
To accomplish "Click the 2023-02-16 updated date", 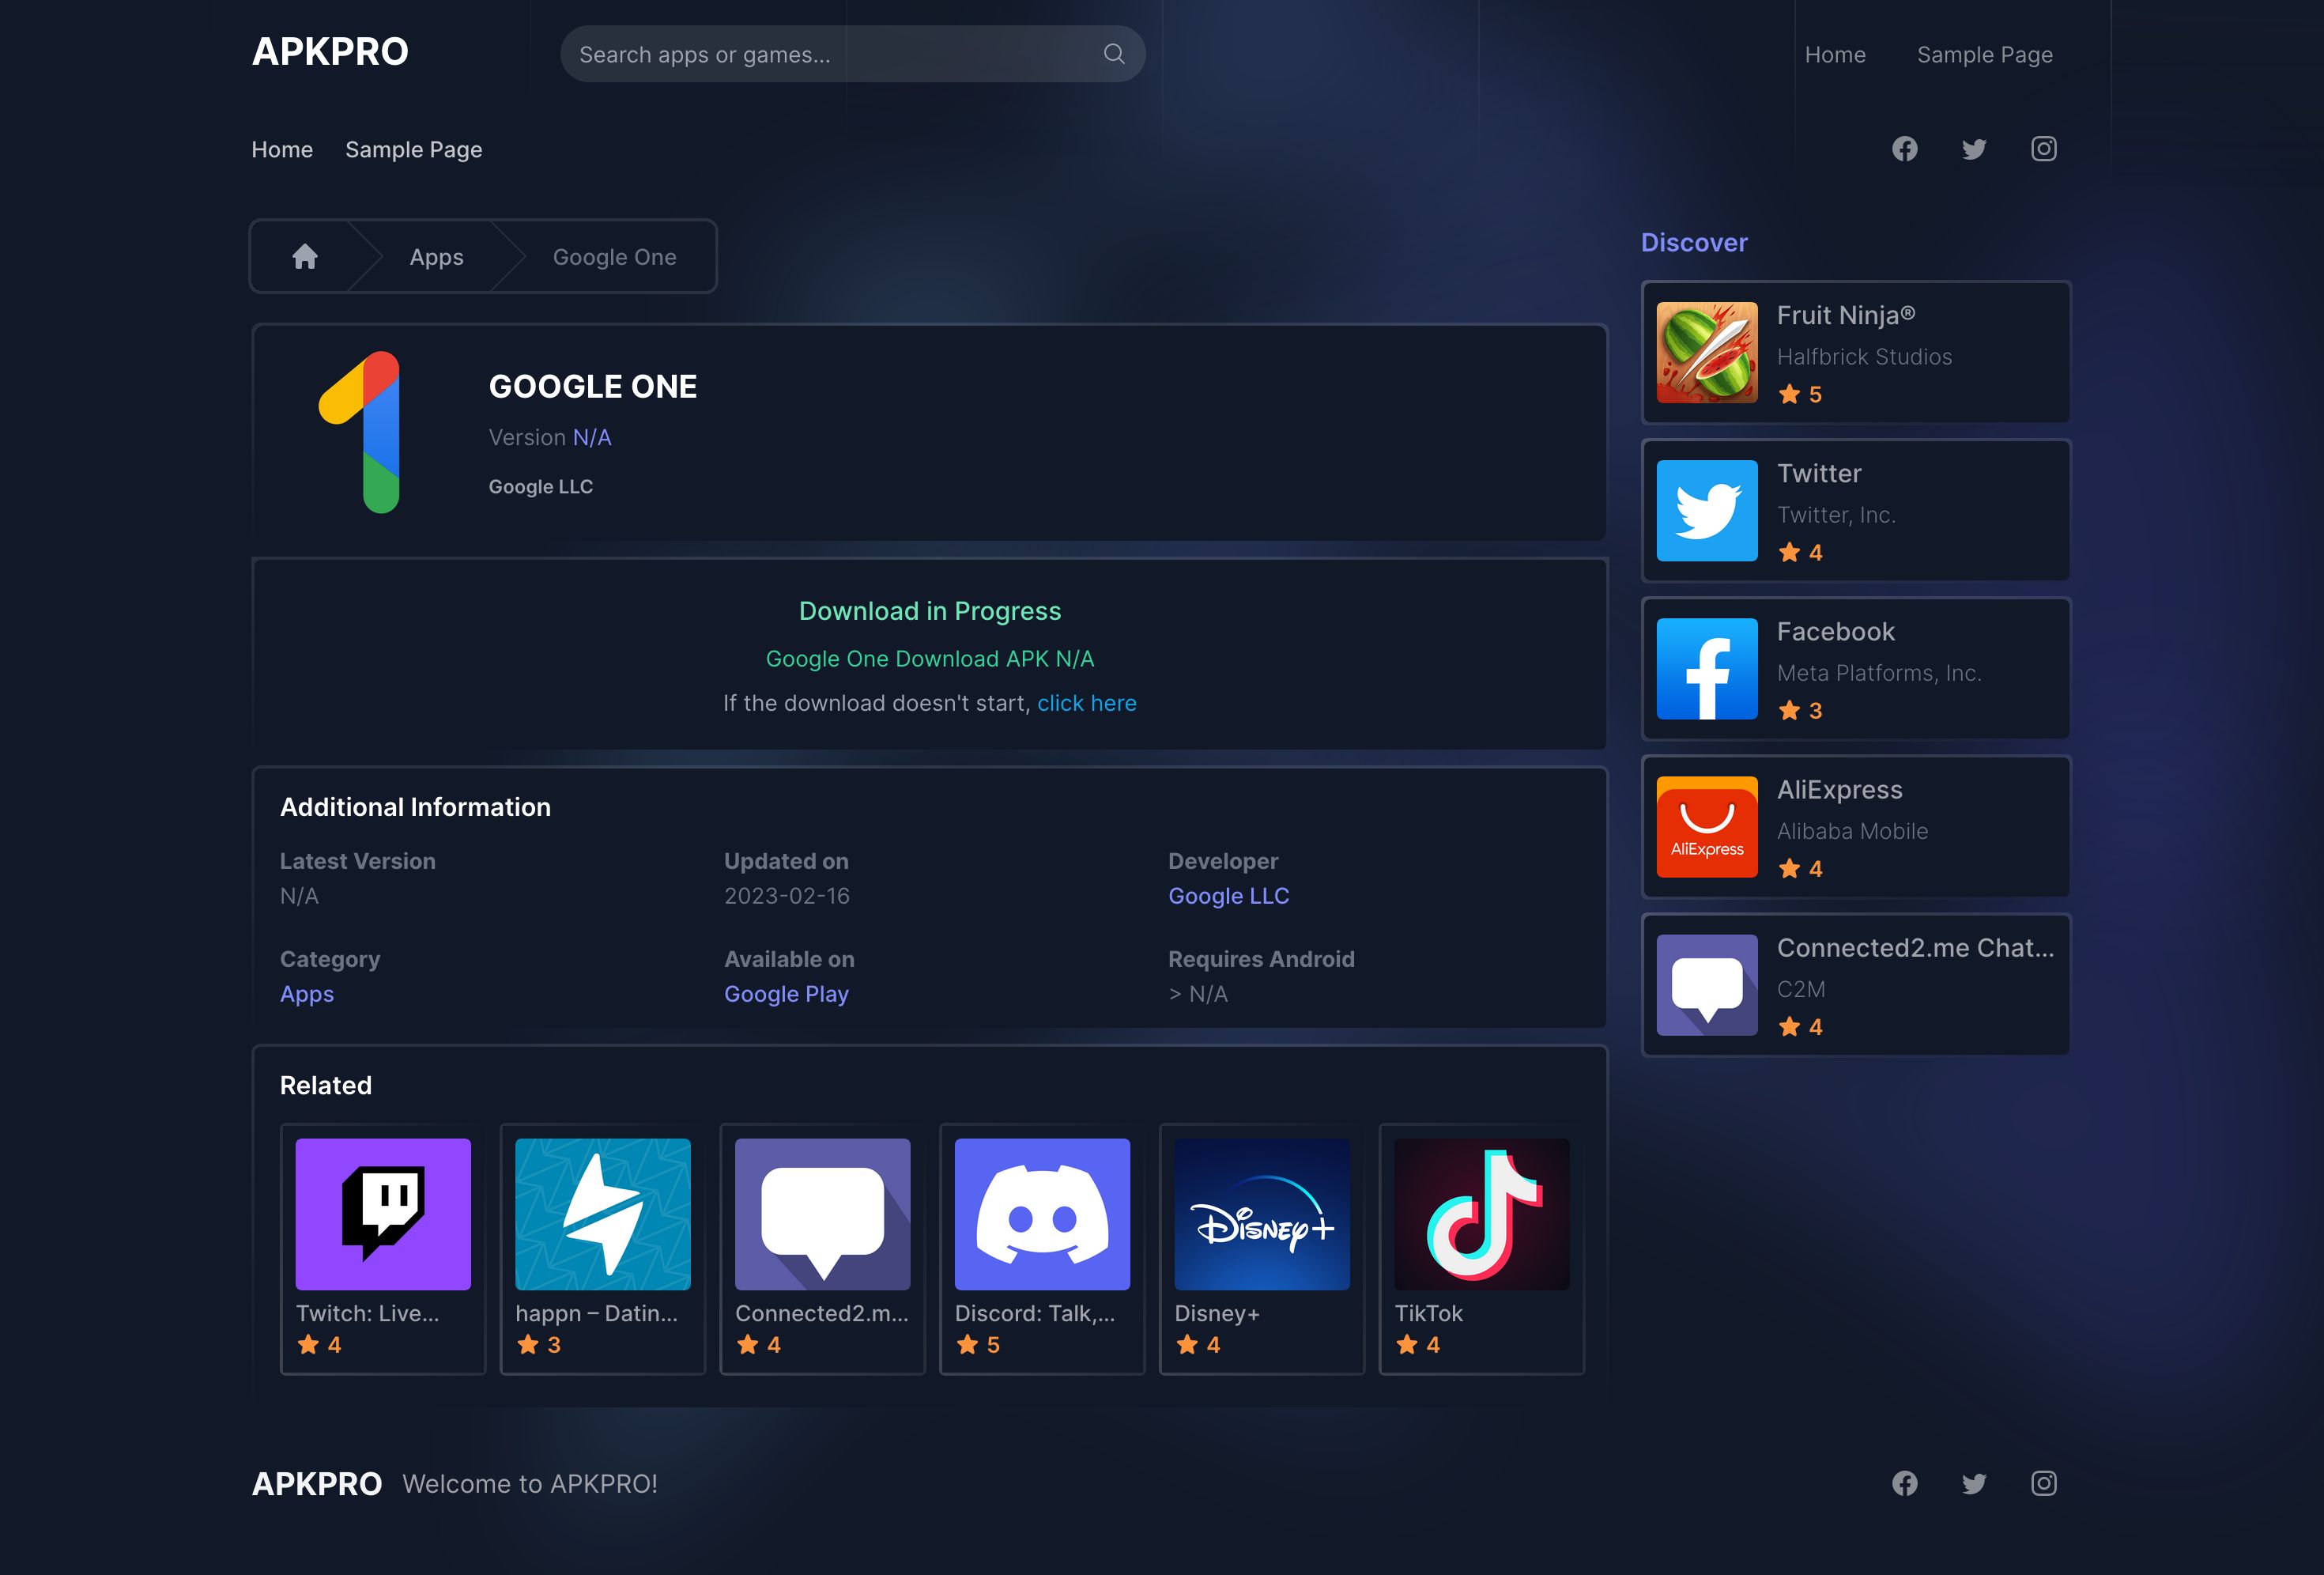I will [787, 896].
